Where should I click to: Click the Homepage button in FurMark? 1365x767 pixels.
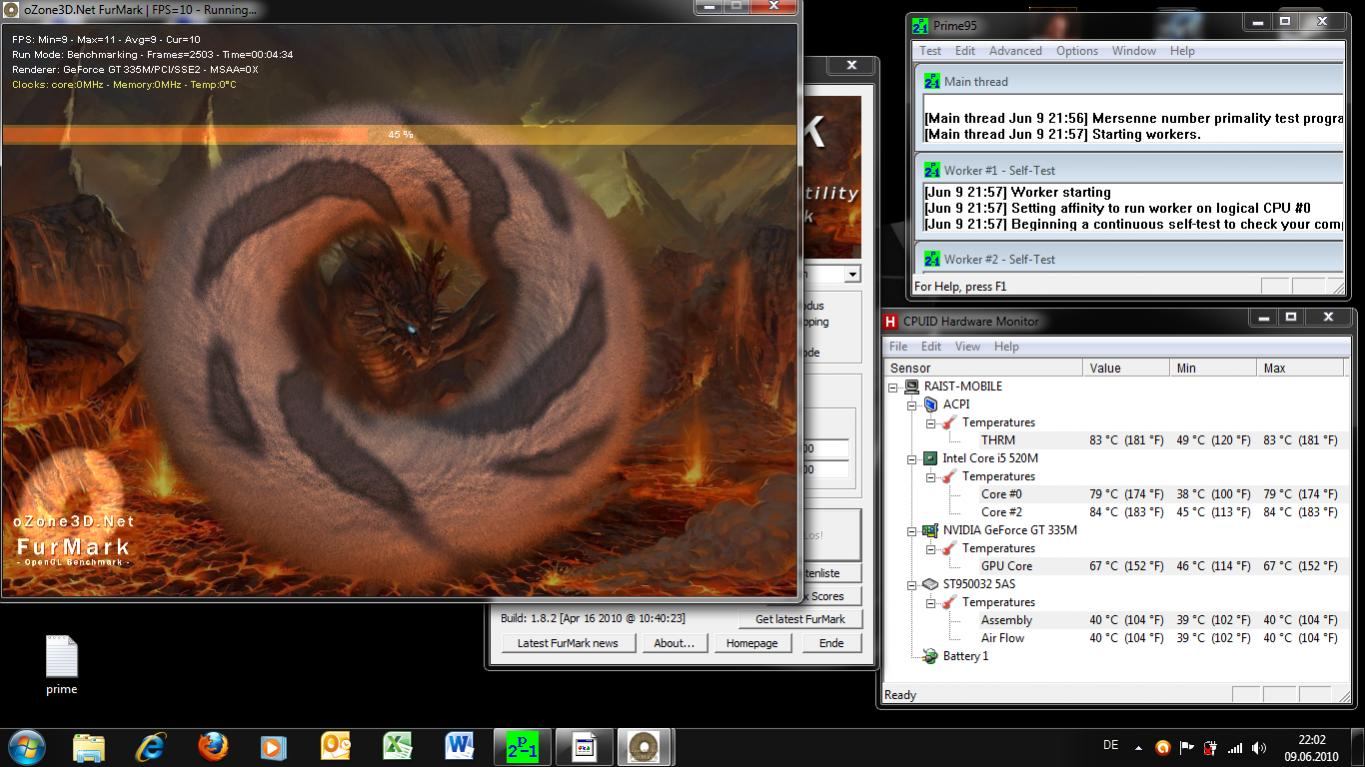752,643
